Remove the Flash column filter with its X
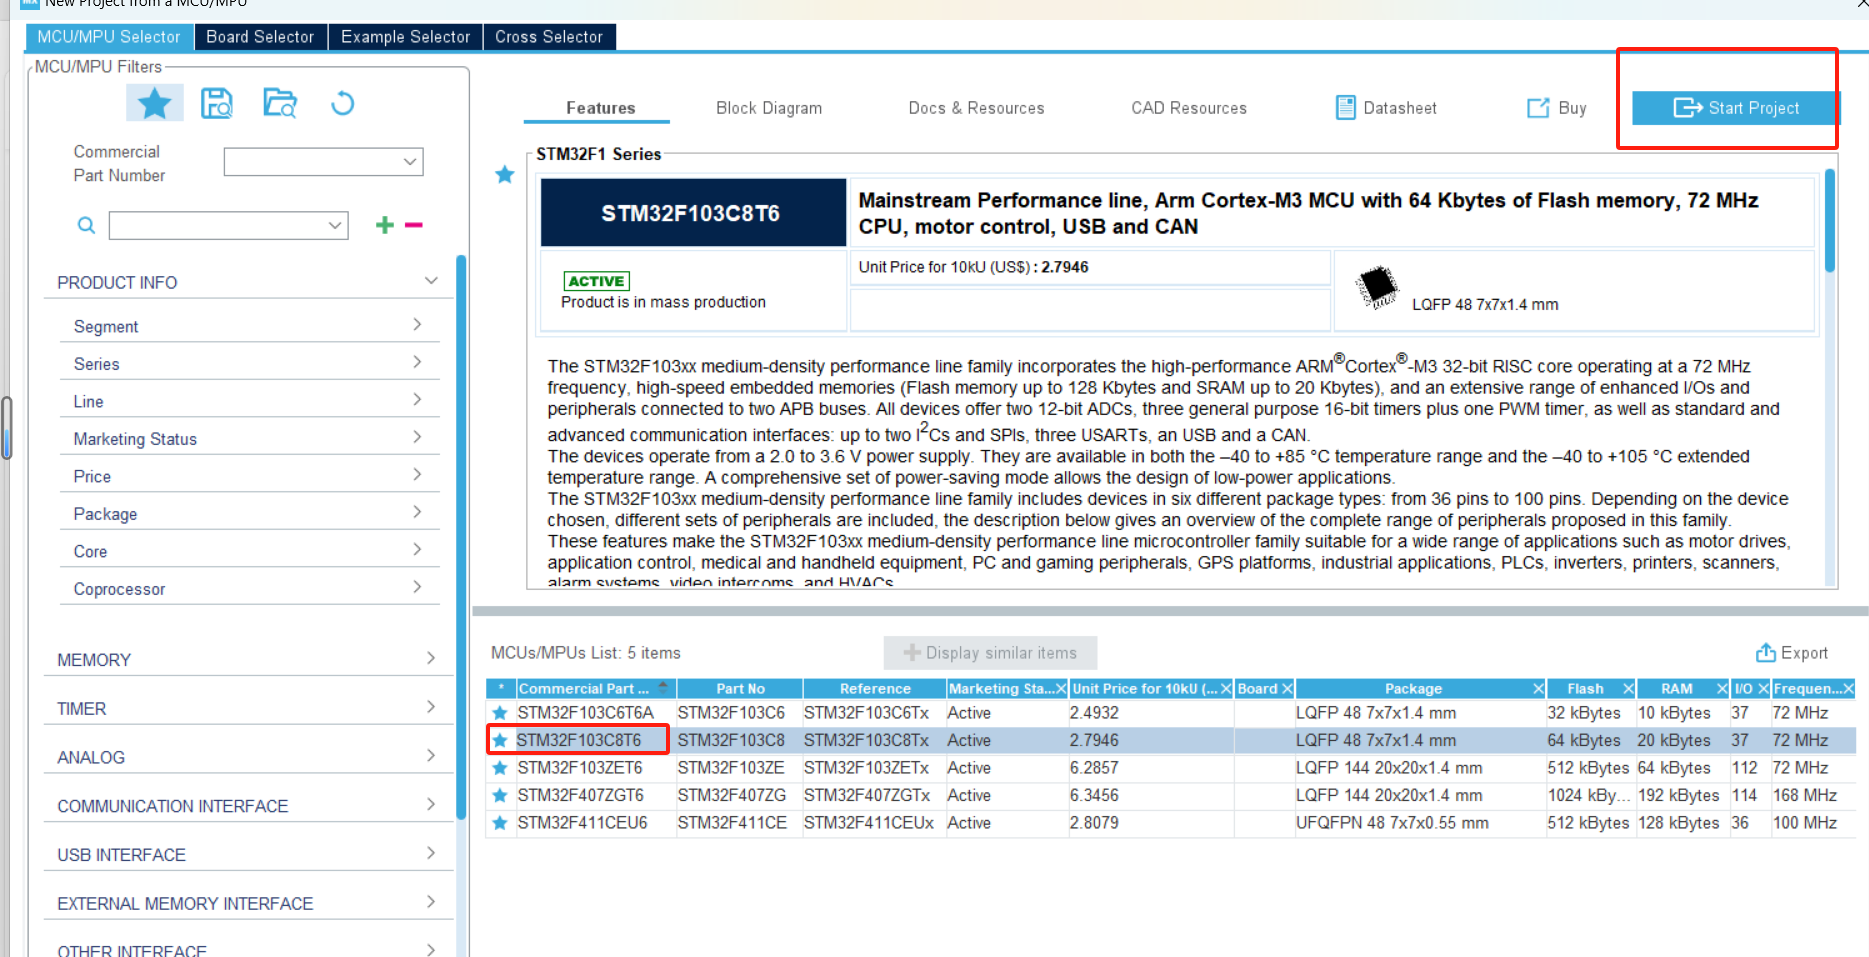This screenshot has height=957, width=1869. click(1628, 688)
